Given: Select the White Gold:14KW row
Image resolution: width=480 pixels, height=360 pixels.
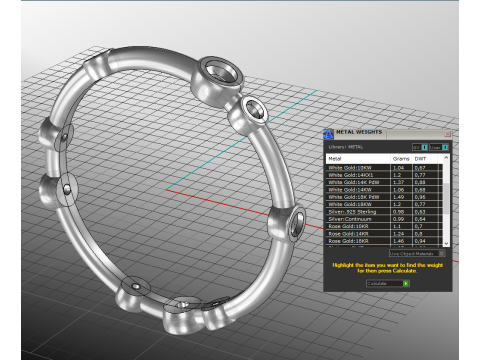Looking at the screenshot, I should click(384, 190).
